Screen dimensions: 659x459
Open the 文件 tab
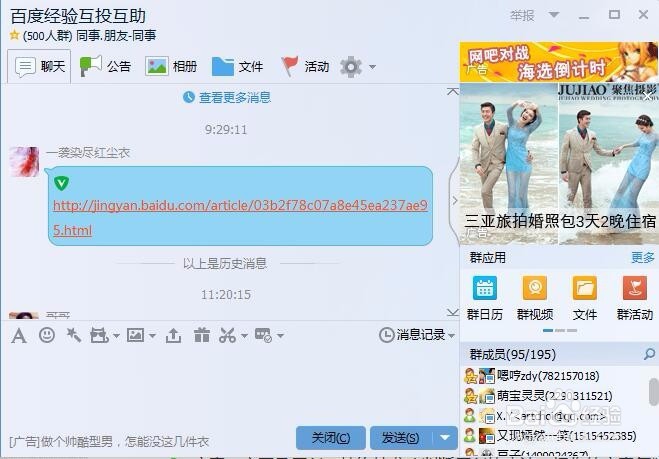coord(237,66)
